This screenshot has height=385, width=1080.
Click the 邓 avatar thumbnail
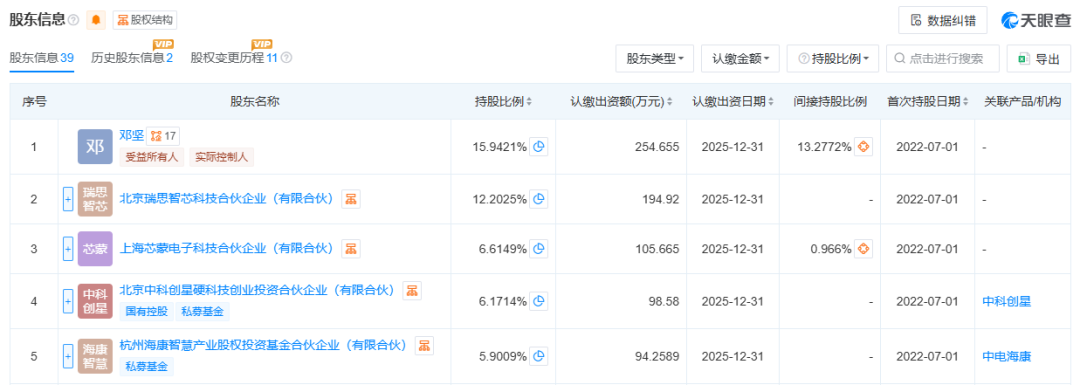pos(95,147)
